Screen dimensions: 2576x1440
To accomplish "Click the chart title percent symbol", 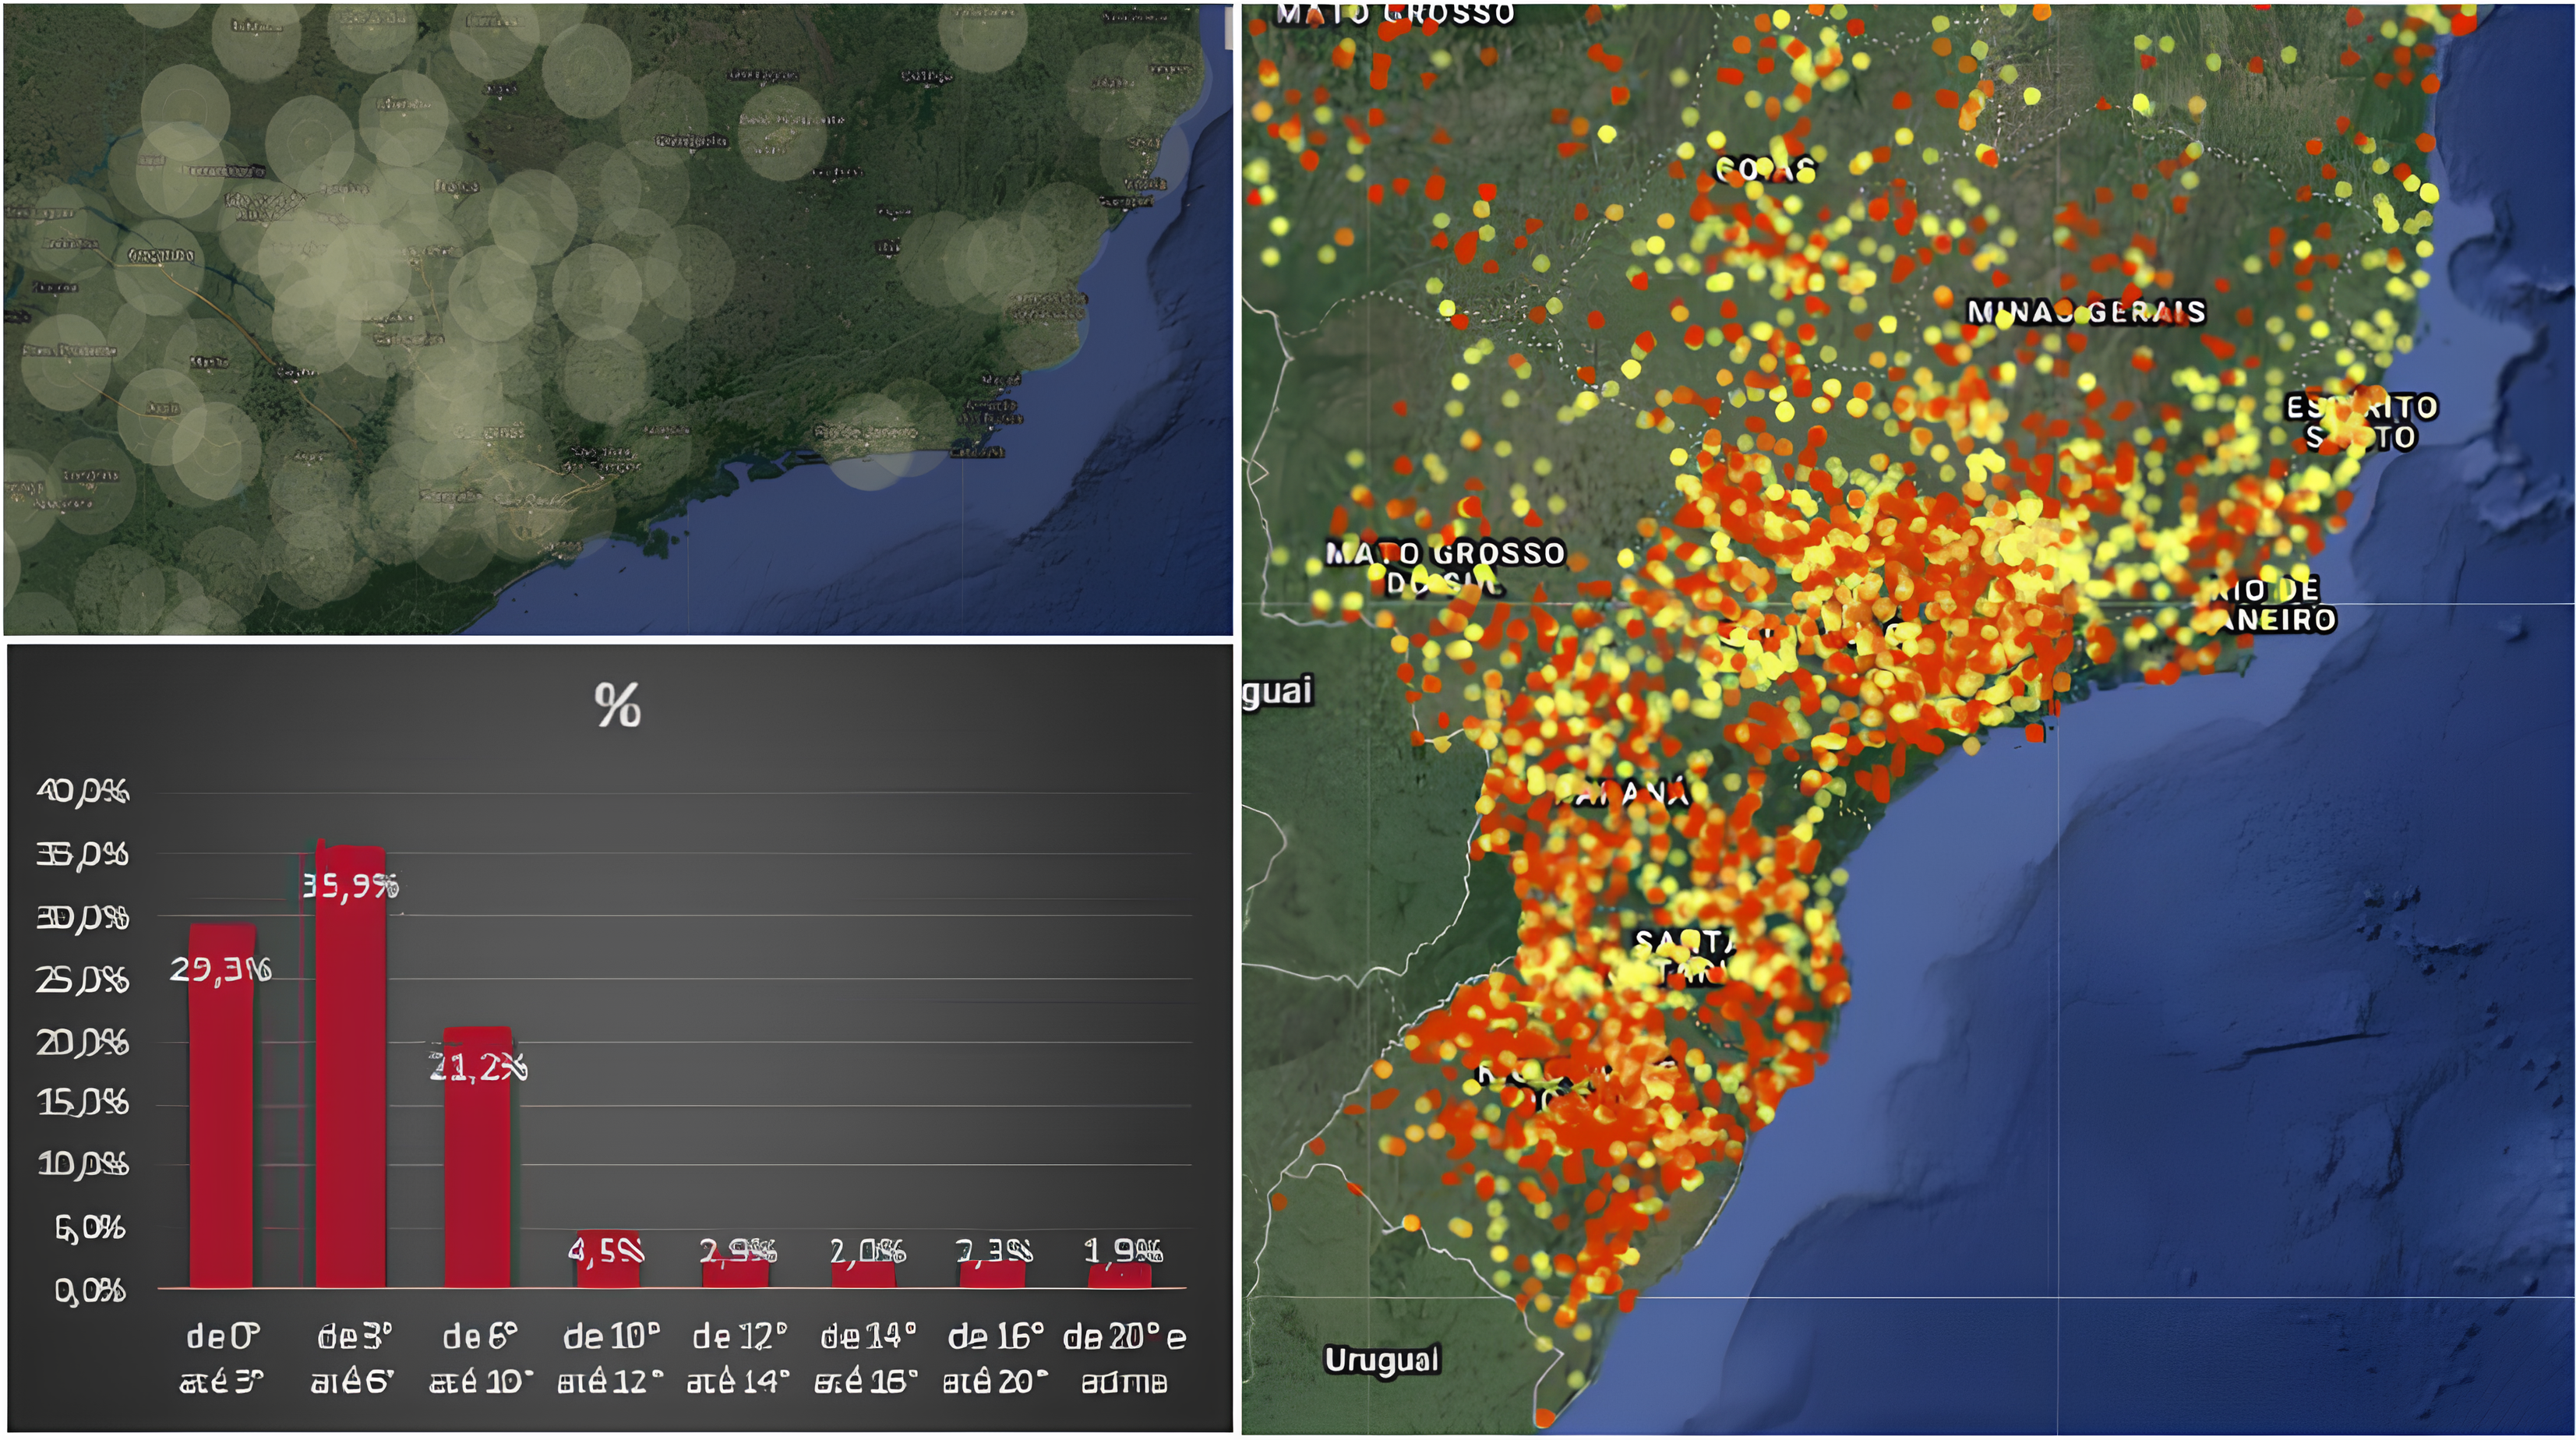I will 617,705.
